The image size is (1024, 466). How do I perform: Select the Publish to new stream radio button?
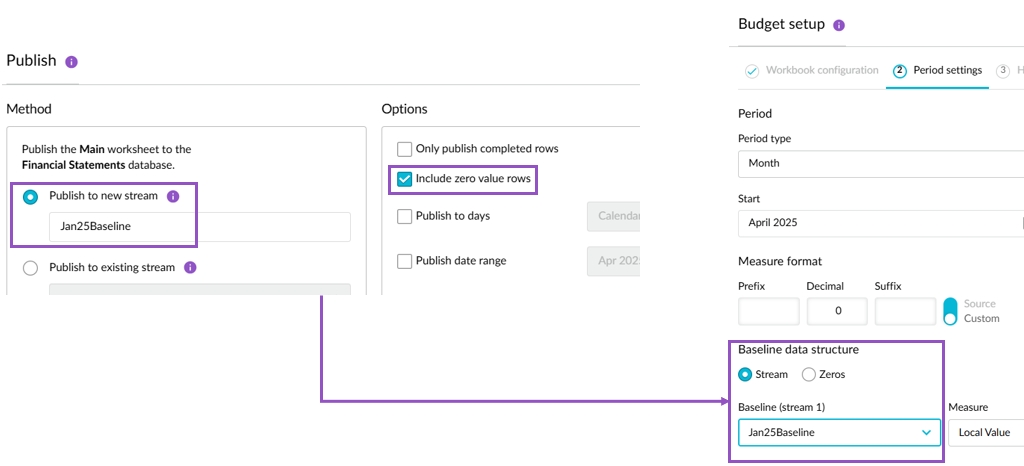pos(30,197)
